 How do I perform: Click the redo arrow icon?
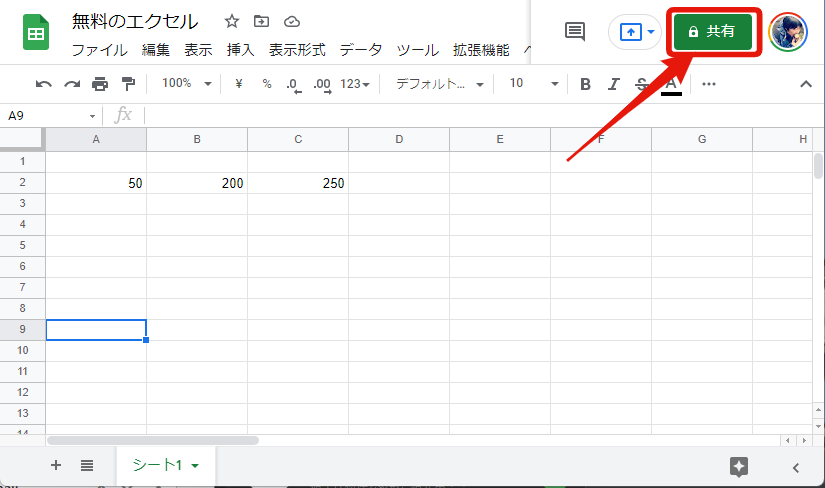[x=71, y=84]
